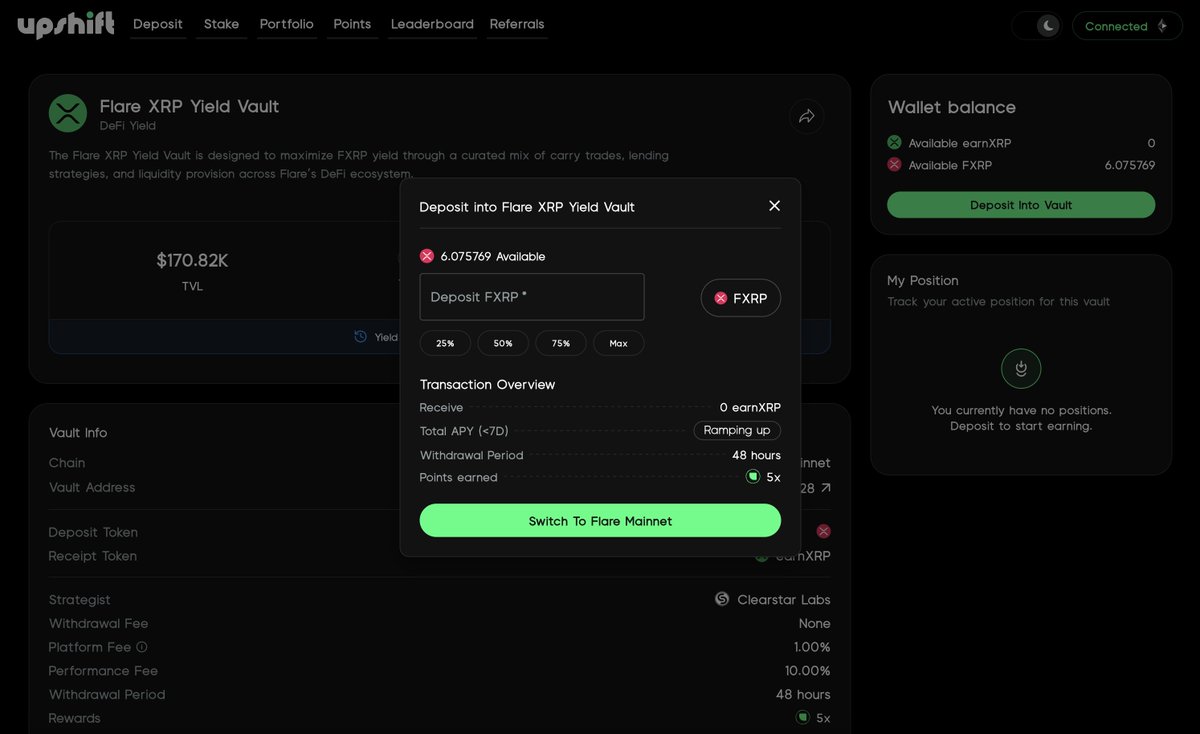Click the Platform Fee info icon

(x=142, y=647)
